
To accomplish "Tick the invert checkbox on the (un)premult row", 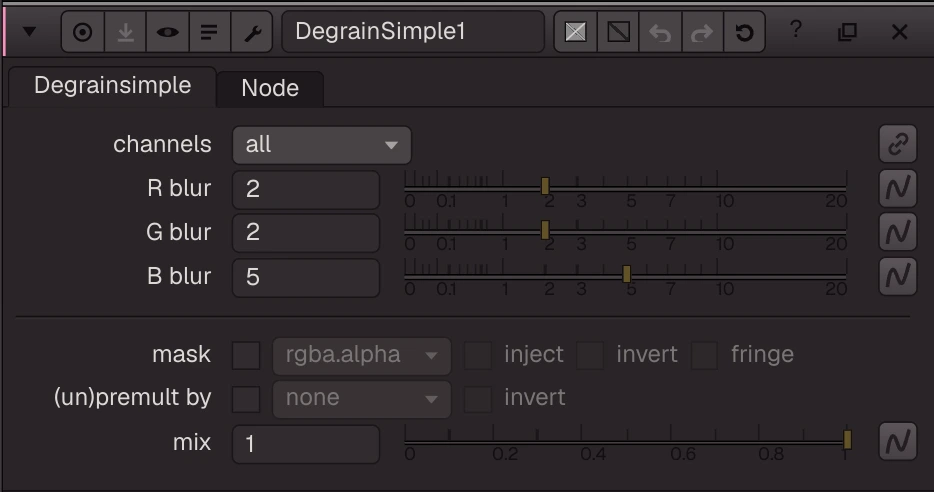I will [478, 399].
